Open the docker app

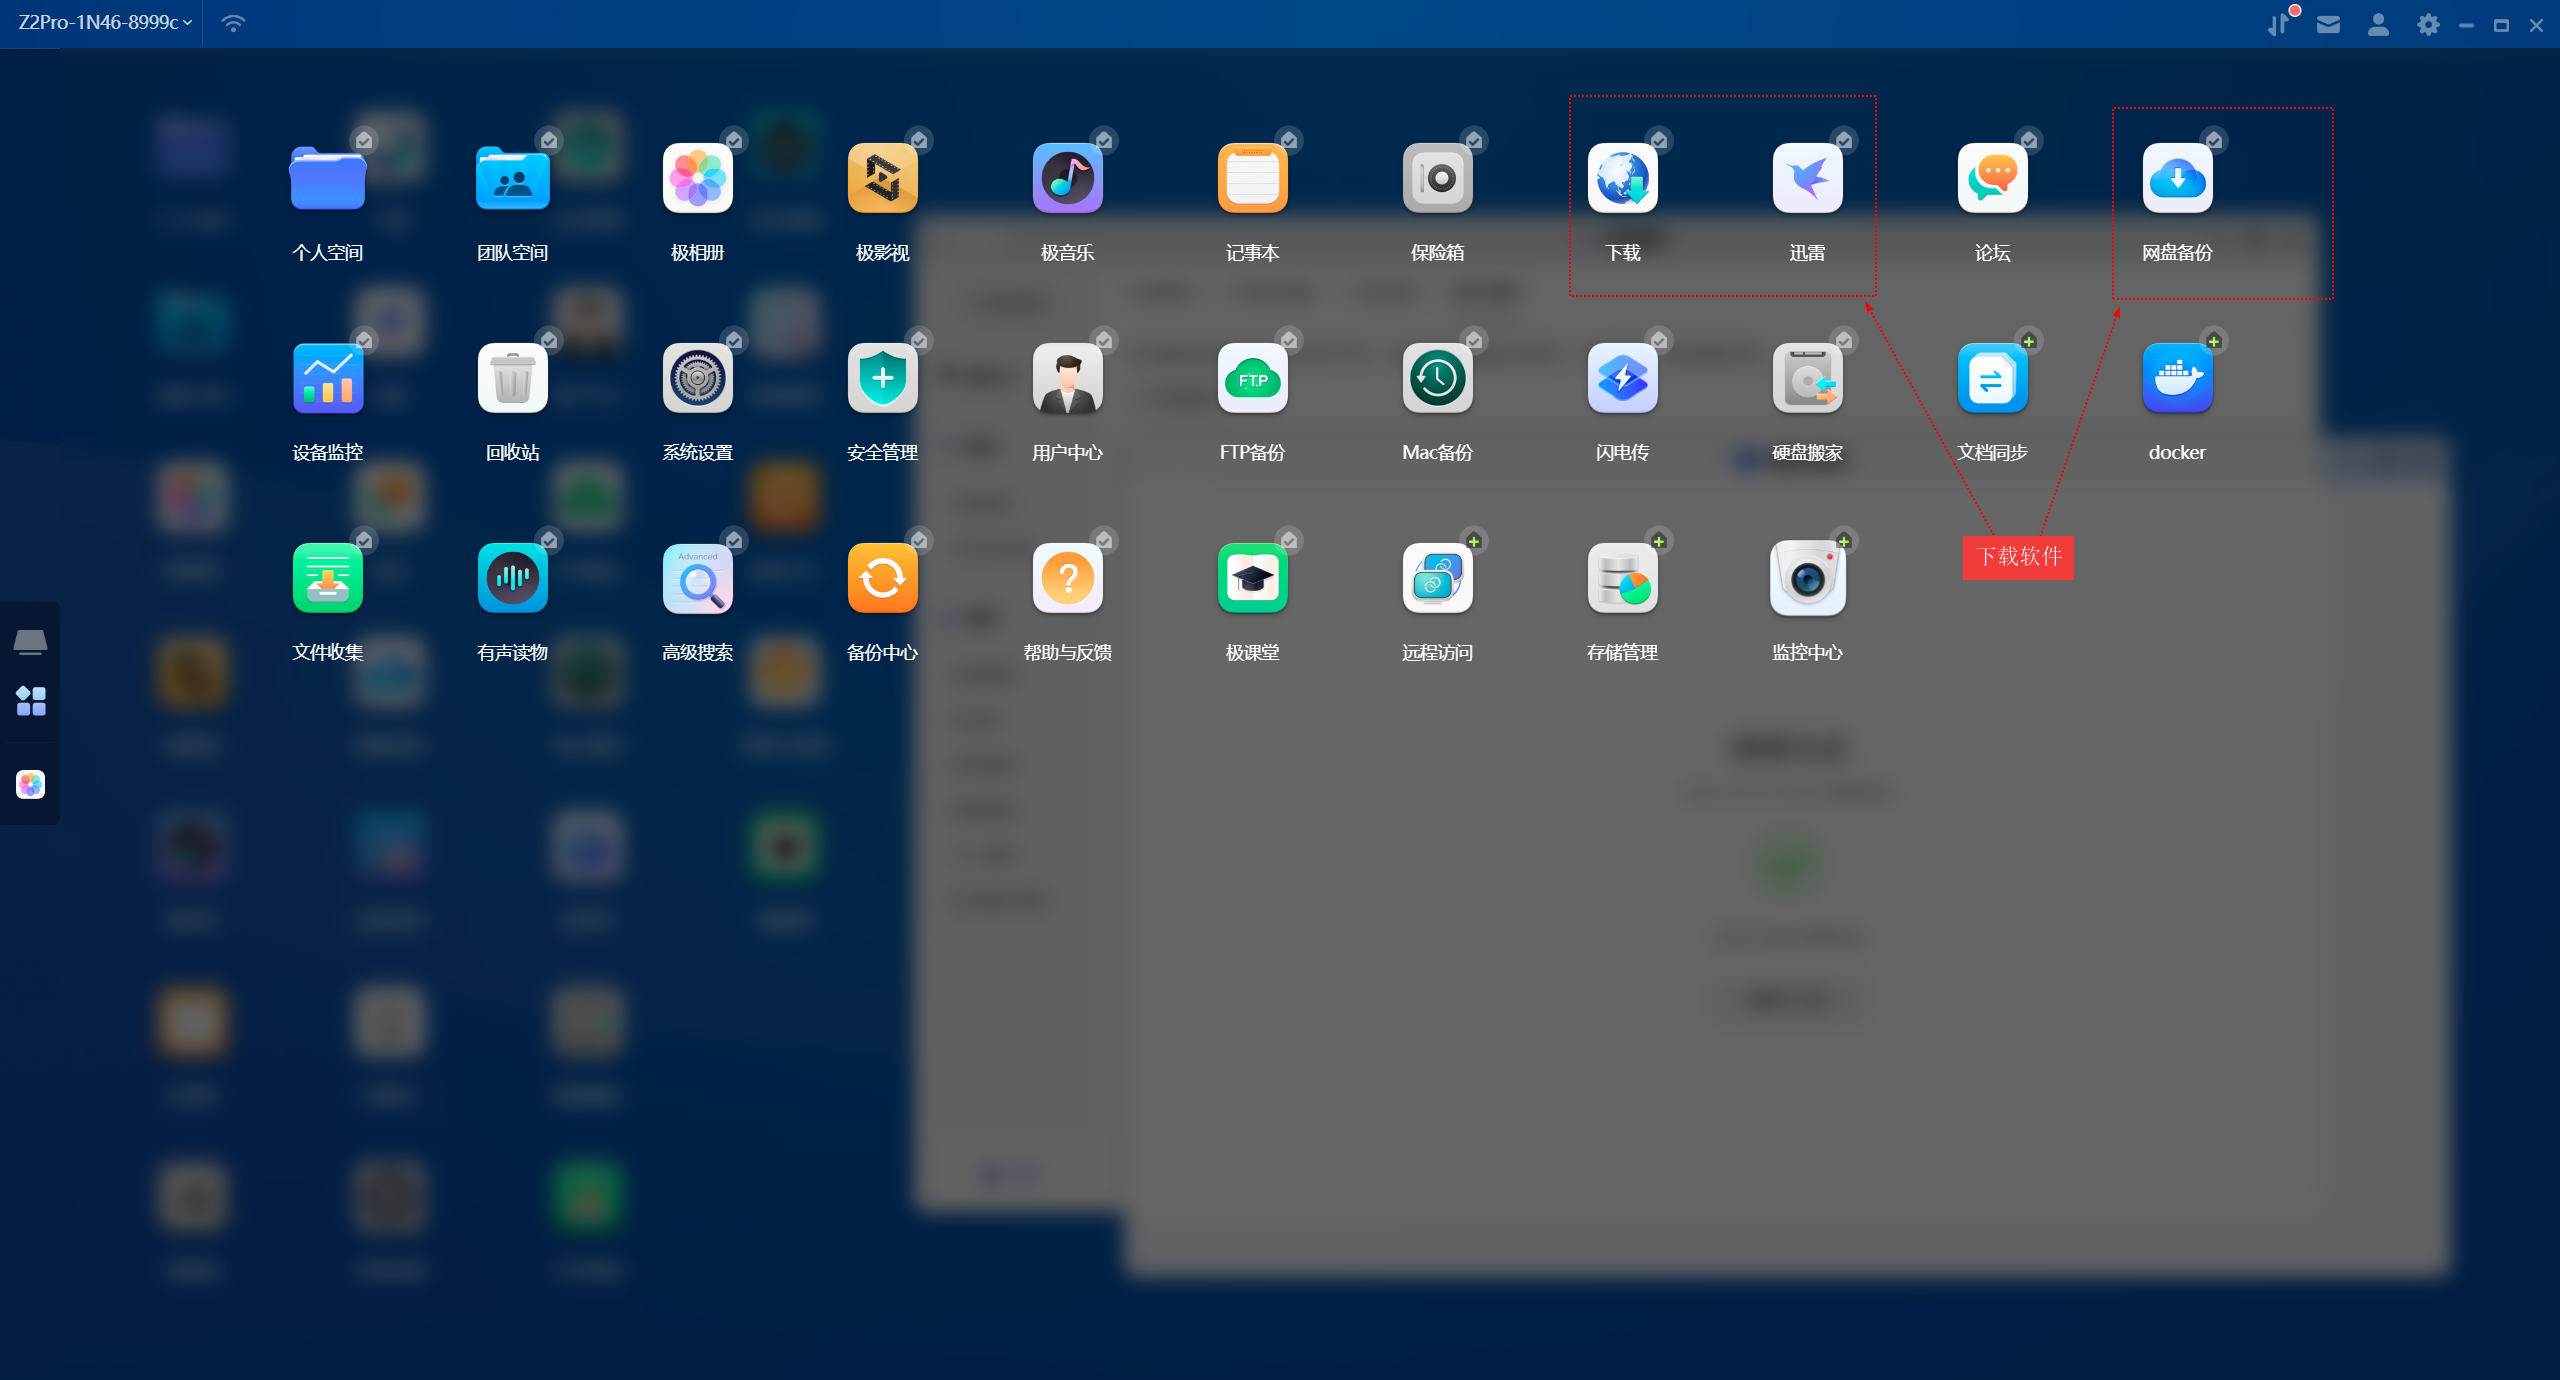tap(2177, 379)
